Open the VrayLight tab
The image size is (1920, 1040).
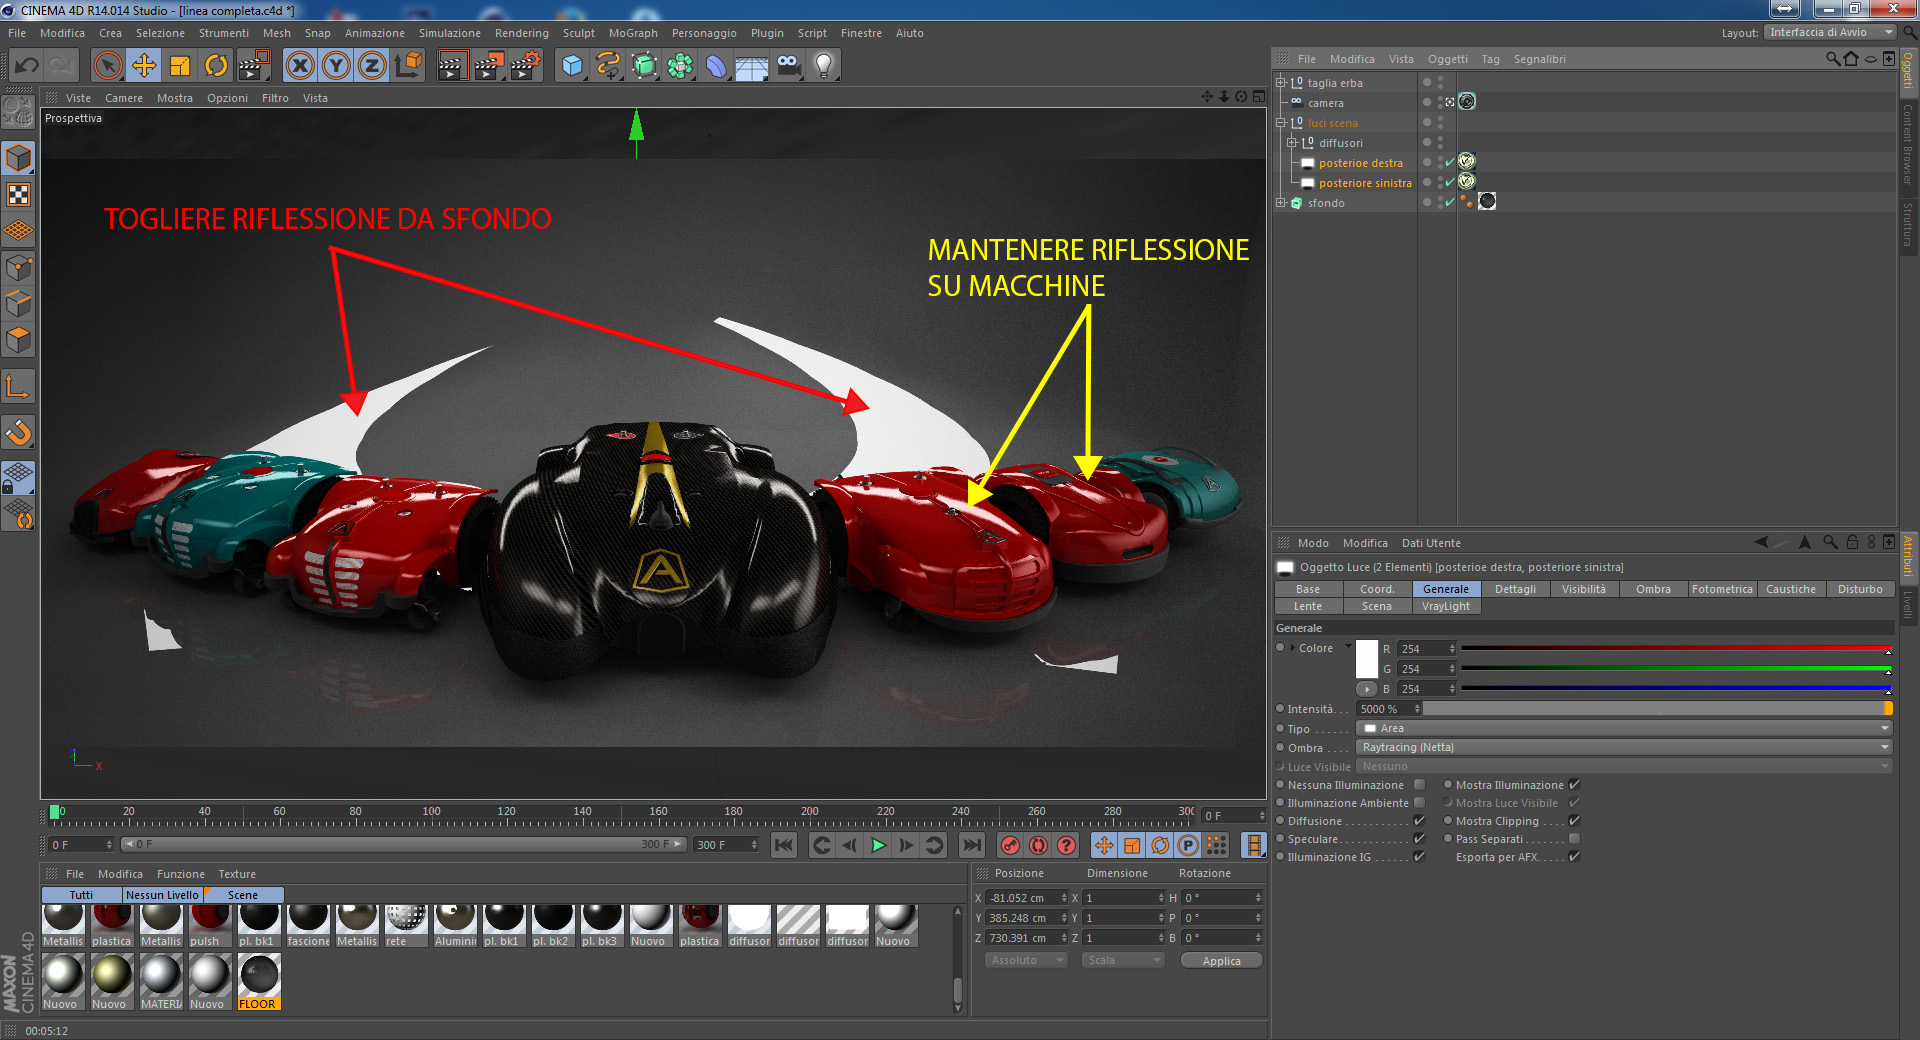click(1446, 606)
